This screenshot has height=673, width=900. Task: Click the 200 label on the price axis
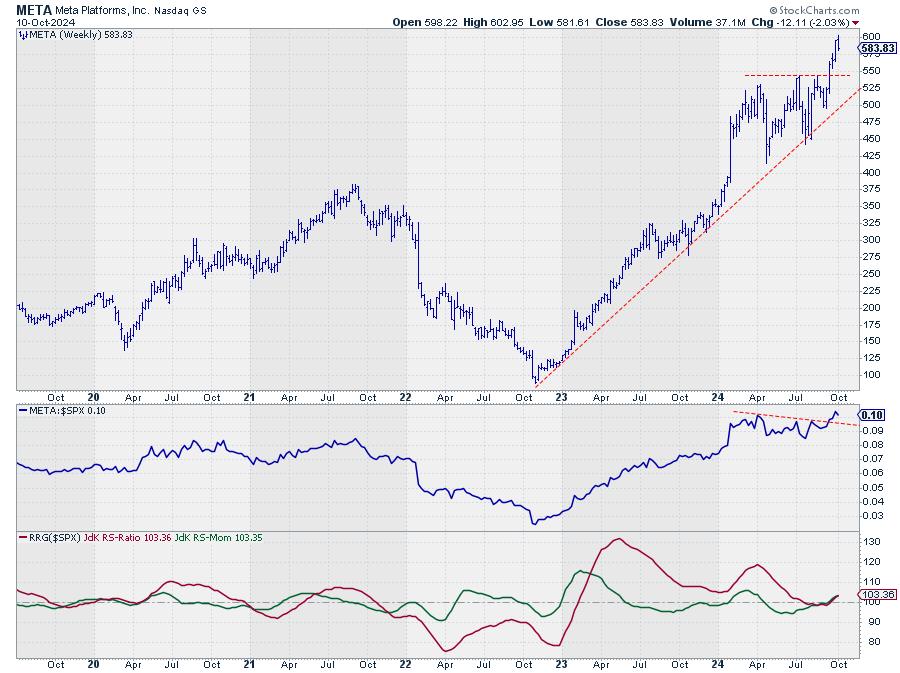click(871, 307)
